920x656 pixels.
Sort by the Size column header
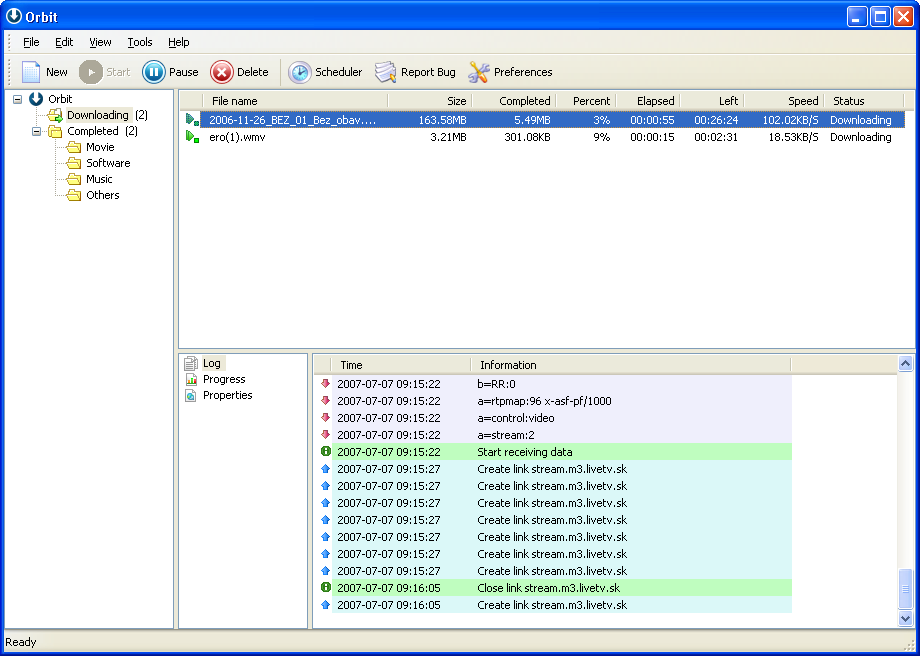pos(429,101)
